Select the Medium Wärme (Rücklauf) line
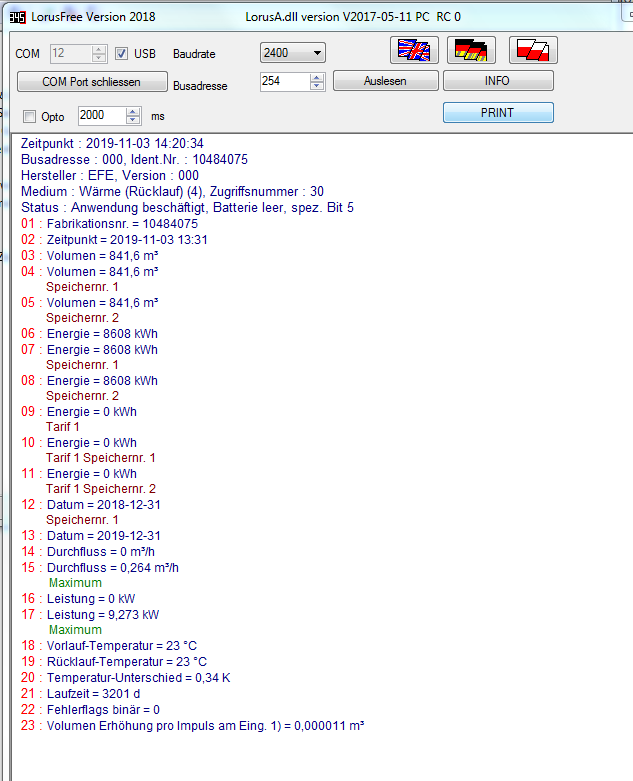 pyautogui.click(x=172, y=192)
